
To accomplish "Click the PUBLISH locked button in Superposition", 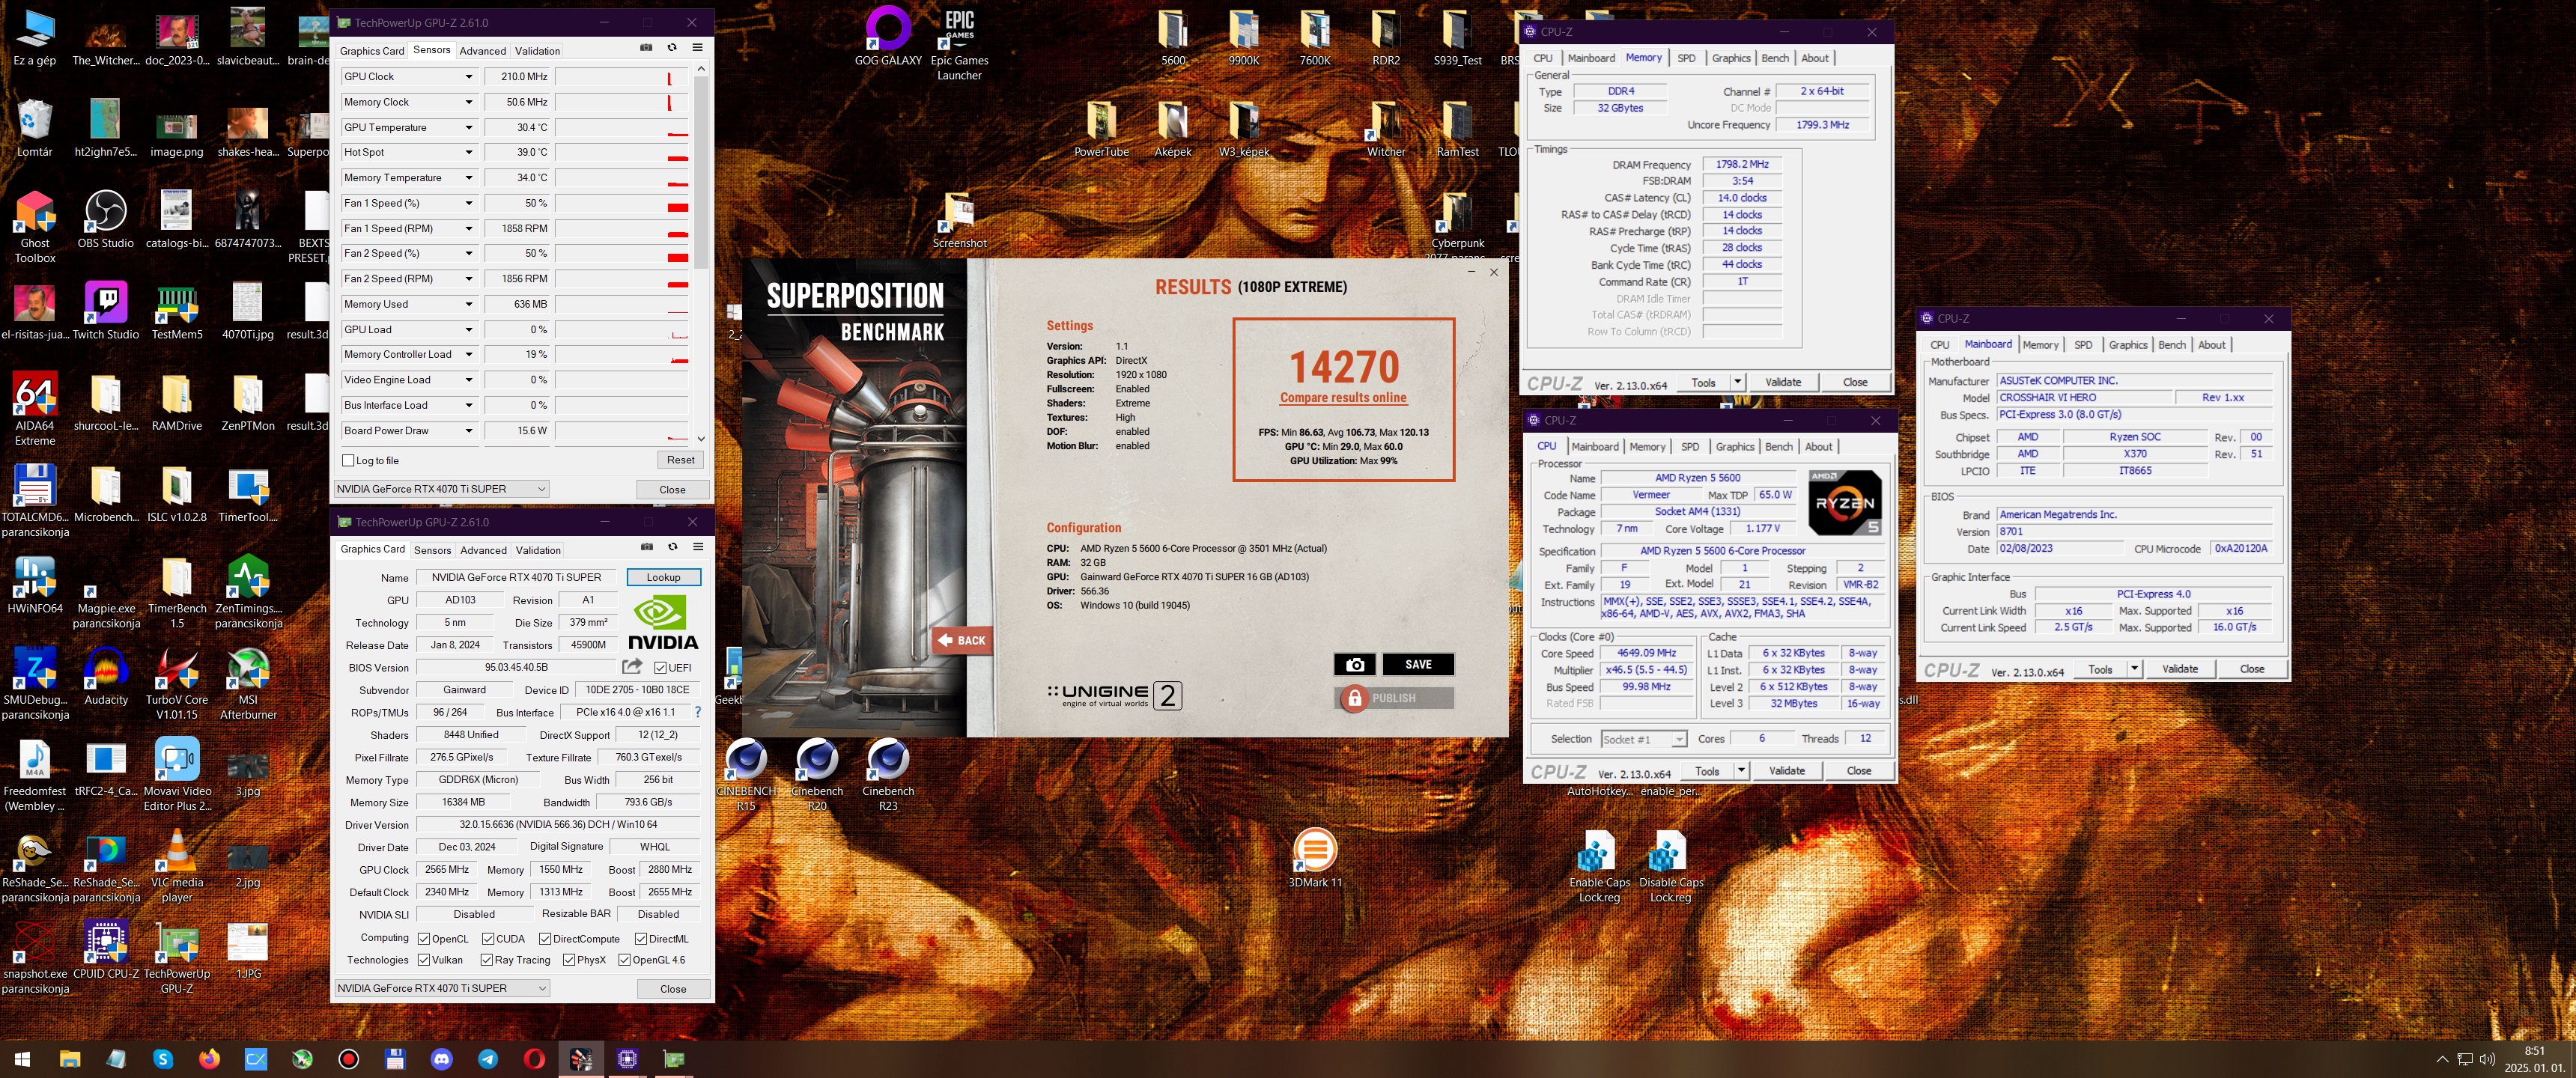I will (1394, 698).
